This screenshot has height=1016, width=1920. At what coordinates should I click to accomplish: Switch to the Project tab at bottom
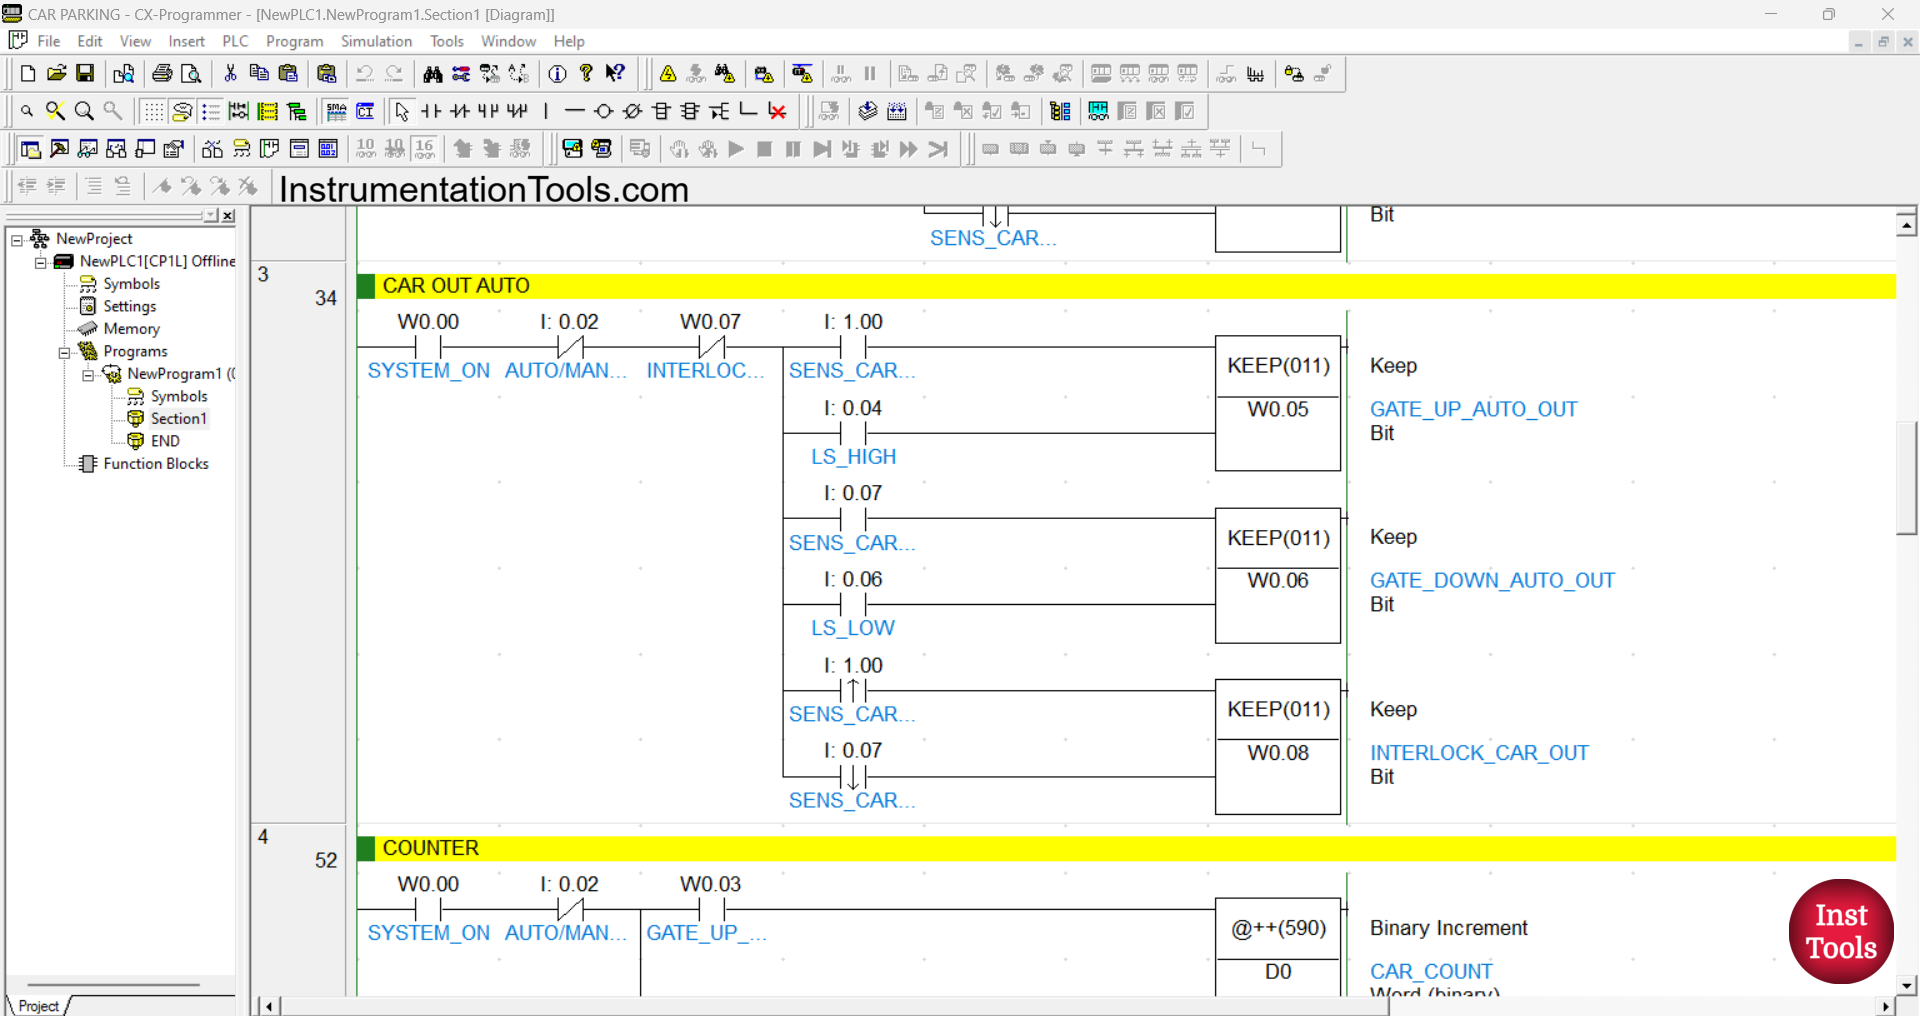point(38,1005)
